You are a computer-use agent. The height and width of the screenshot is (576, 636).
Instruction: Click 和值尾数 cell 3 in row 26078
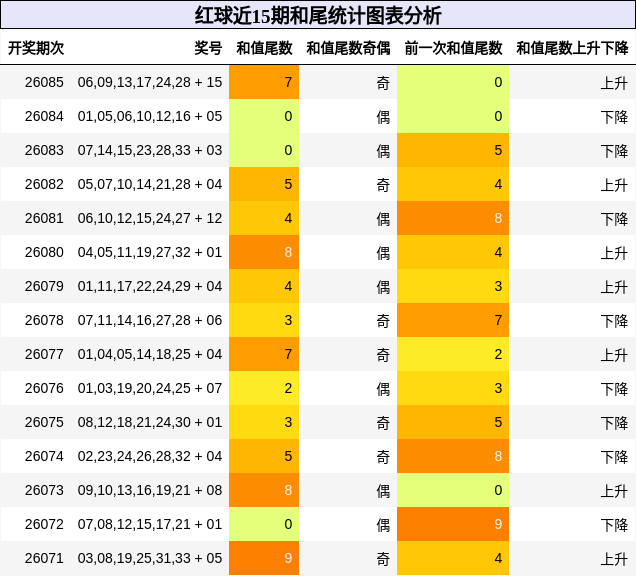[264, 320]
